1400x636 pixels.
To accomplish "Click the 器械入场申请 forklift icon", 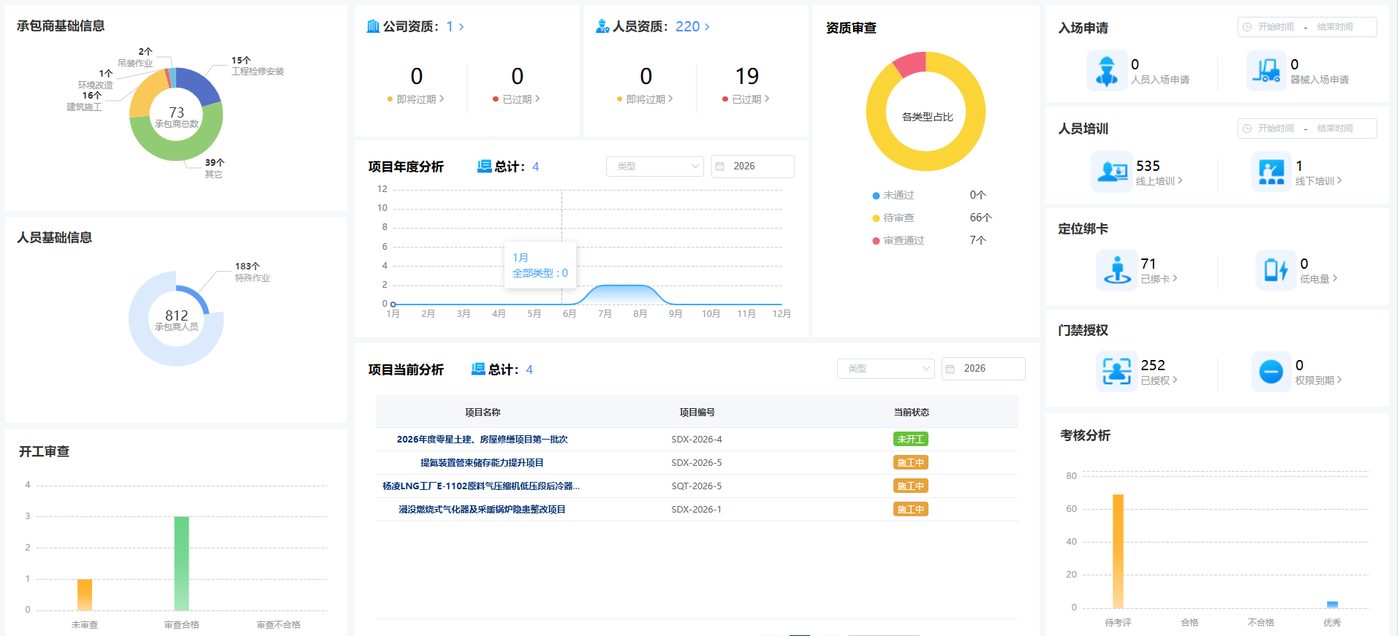I will (x=1267, y=71).
